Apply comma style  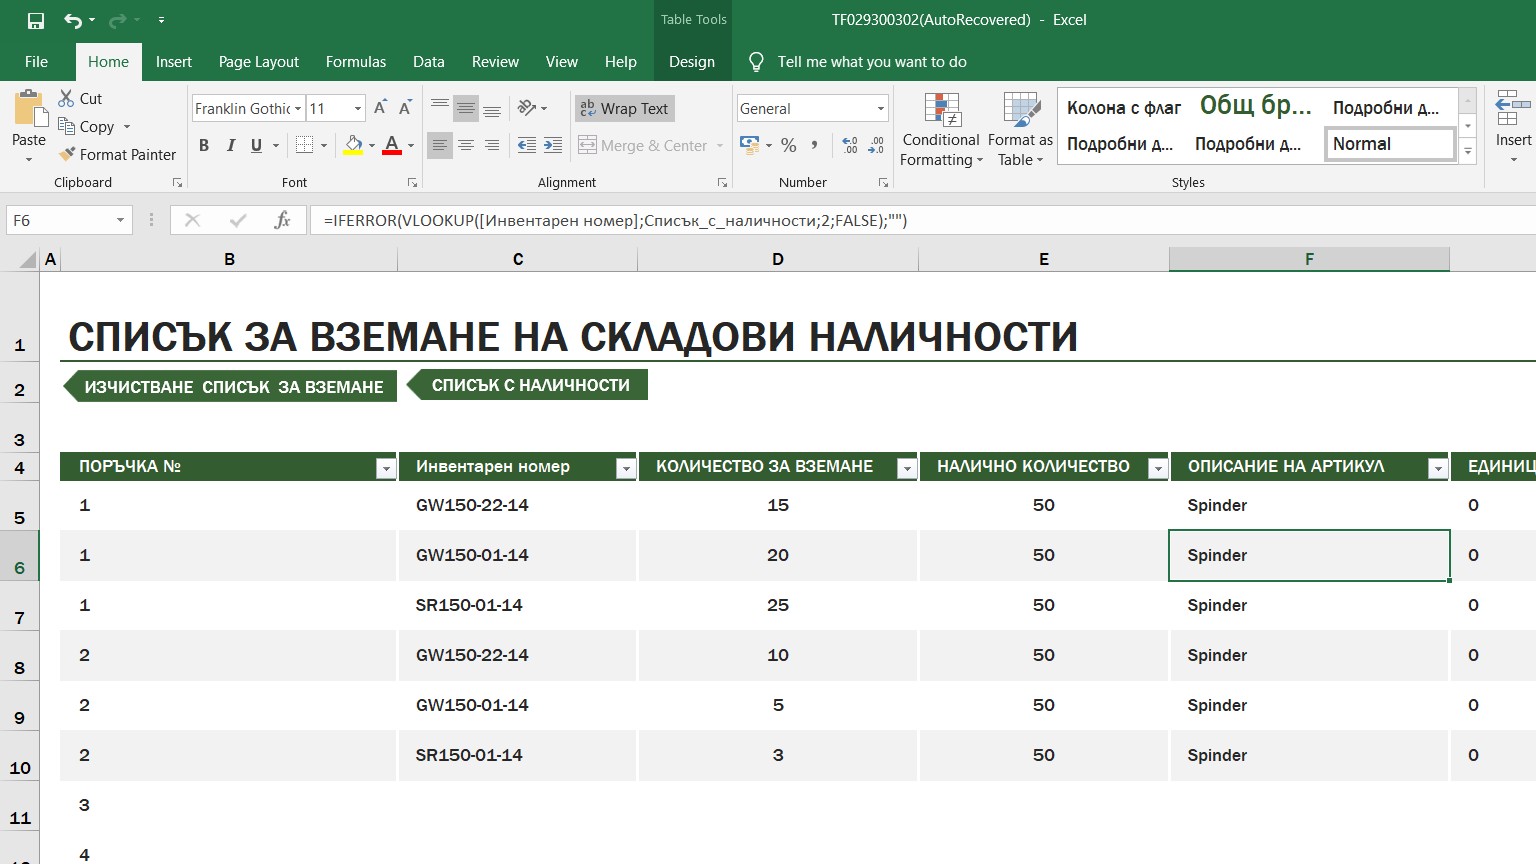(x=815, y=145)
